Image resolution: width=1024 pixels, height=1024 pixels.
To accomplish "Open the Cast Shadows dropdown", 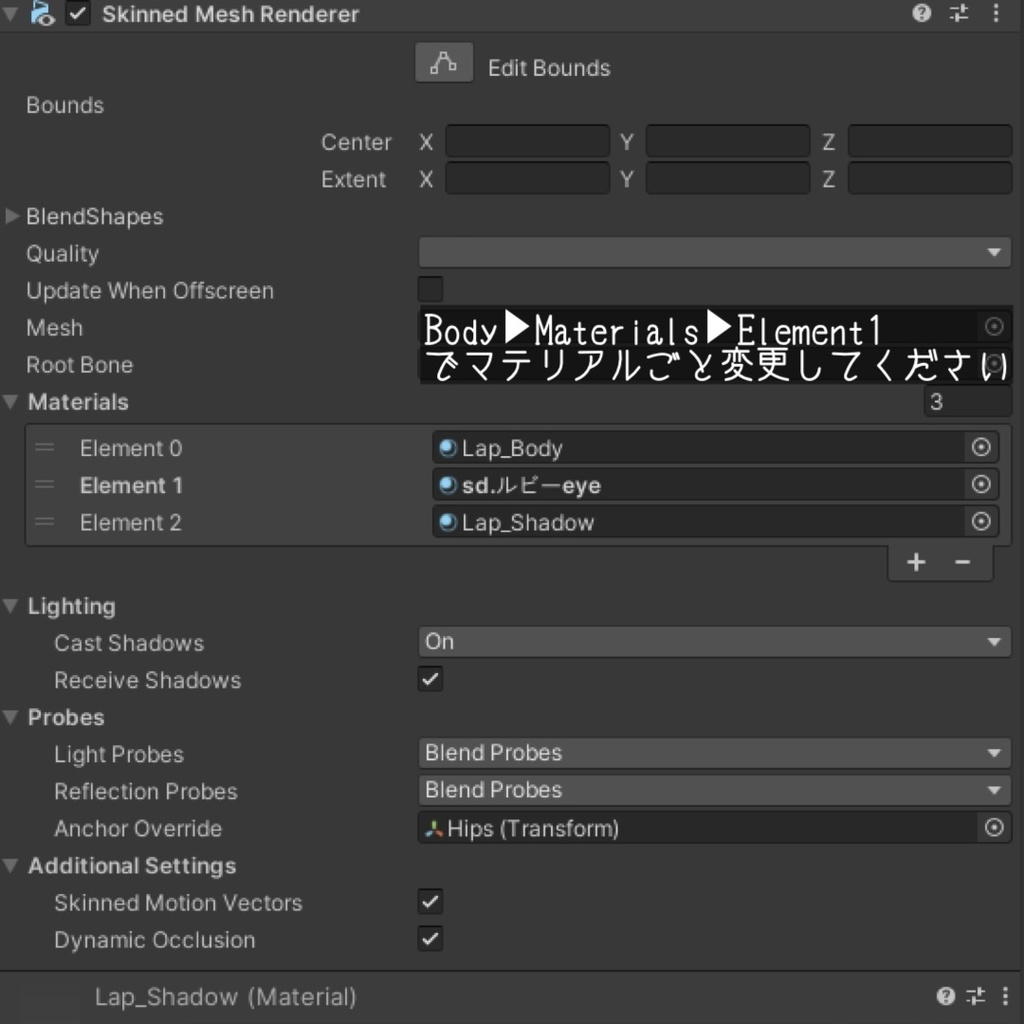I will tap(714, 642).
